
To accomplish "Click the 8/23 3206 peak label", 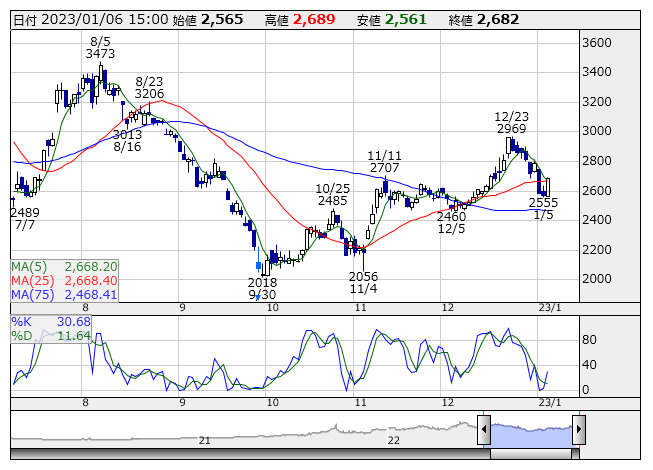I will click(x=149, y=87).
